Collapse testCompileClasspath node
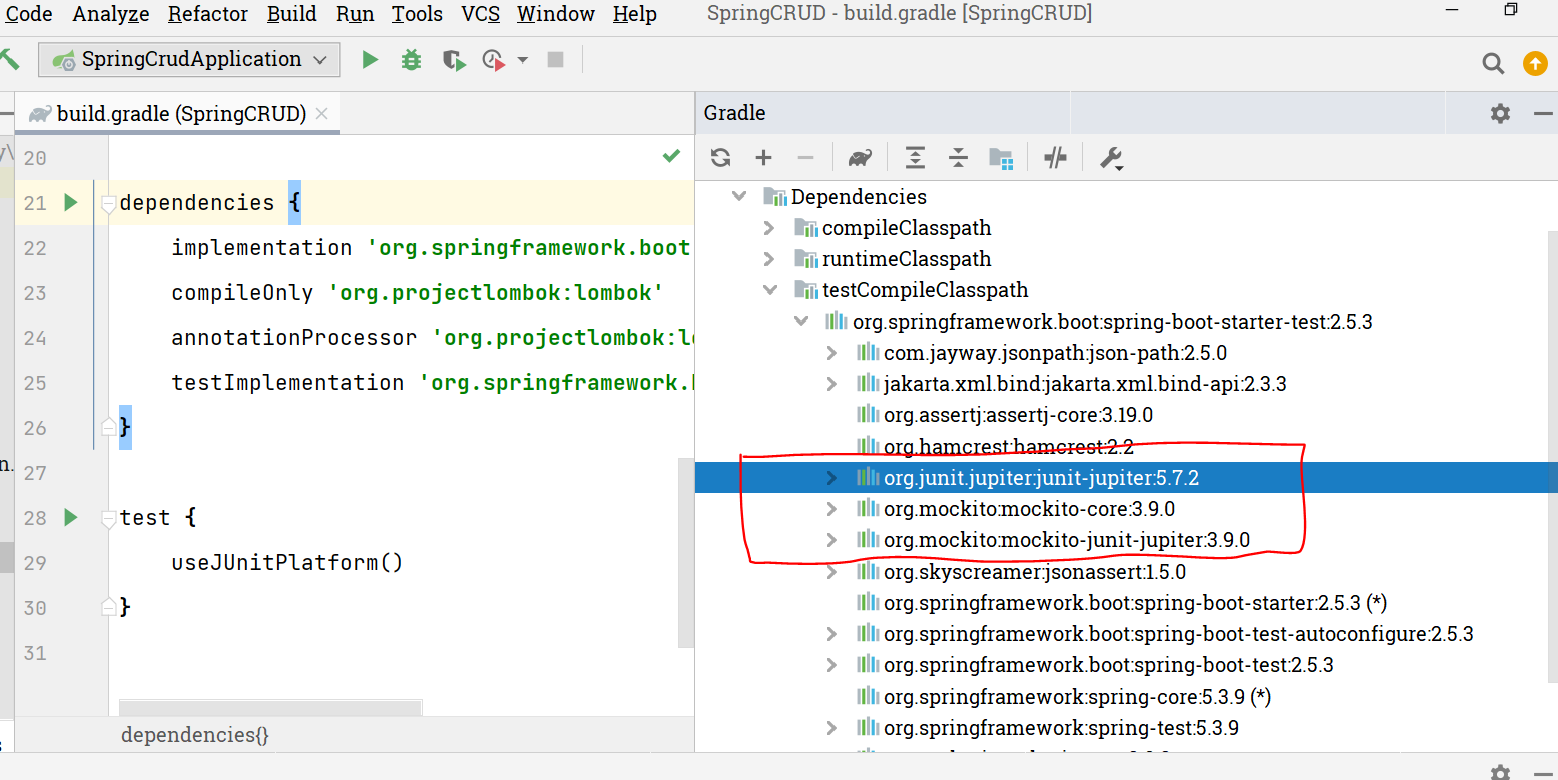The image size is (1558, 780). 770,290
